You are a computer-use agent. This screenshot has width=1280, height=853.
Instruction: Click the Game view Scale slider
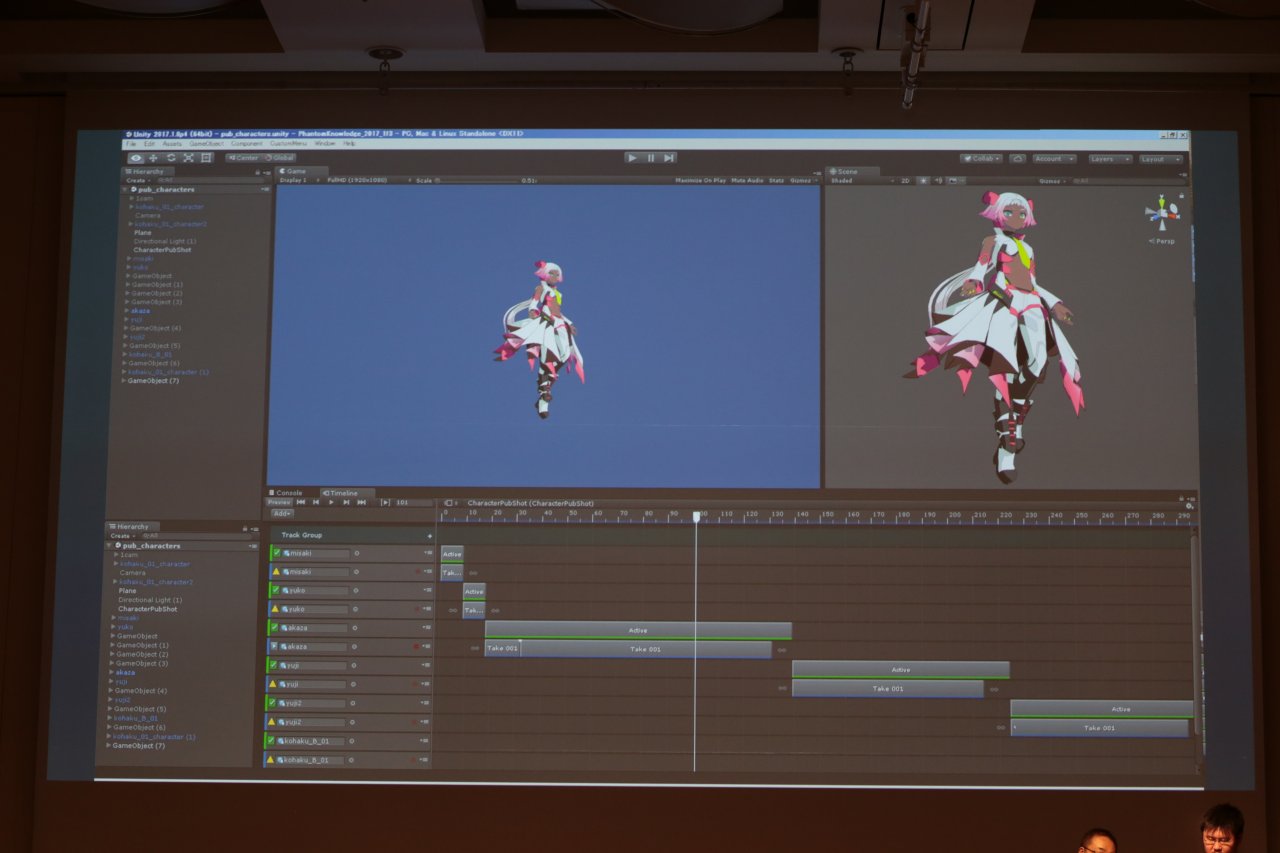tap(476, 181)
